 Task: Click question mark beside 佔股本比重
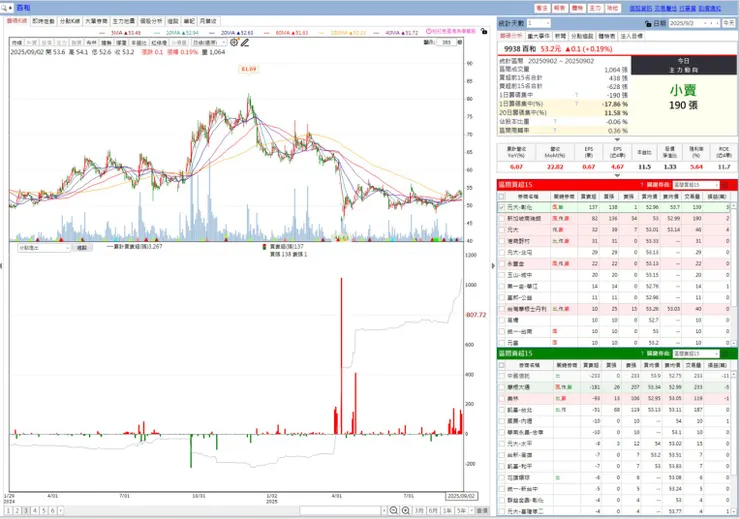pos(555,122)
